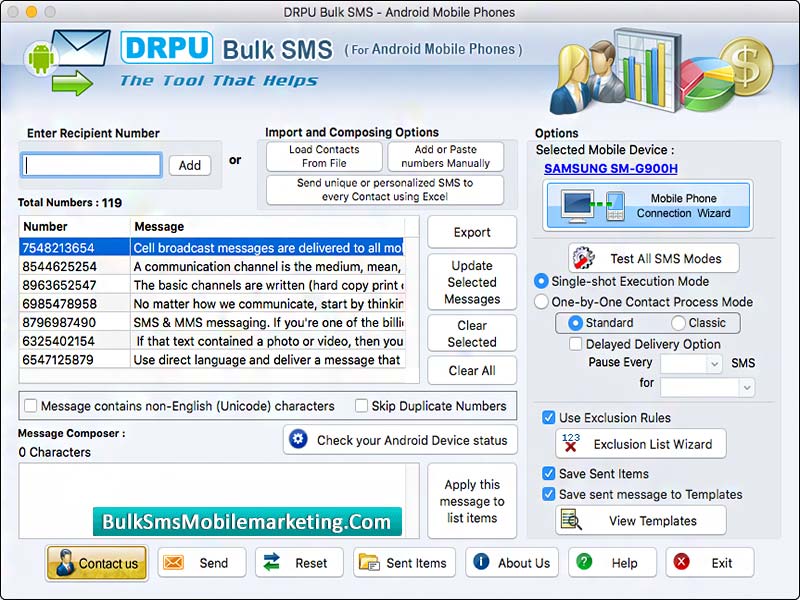Click Apply this message to list items
Viewport: 800px width, 600px height.
pyautogui.click(x=472, y=501)
